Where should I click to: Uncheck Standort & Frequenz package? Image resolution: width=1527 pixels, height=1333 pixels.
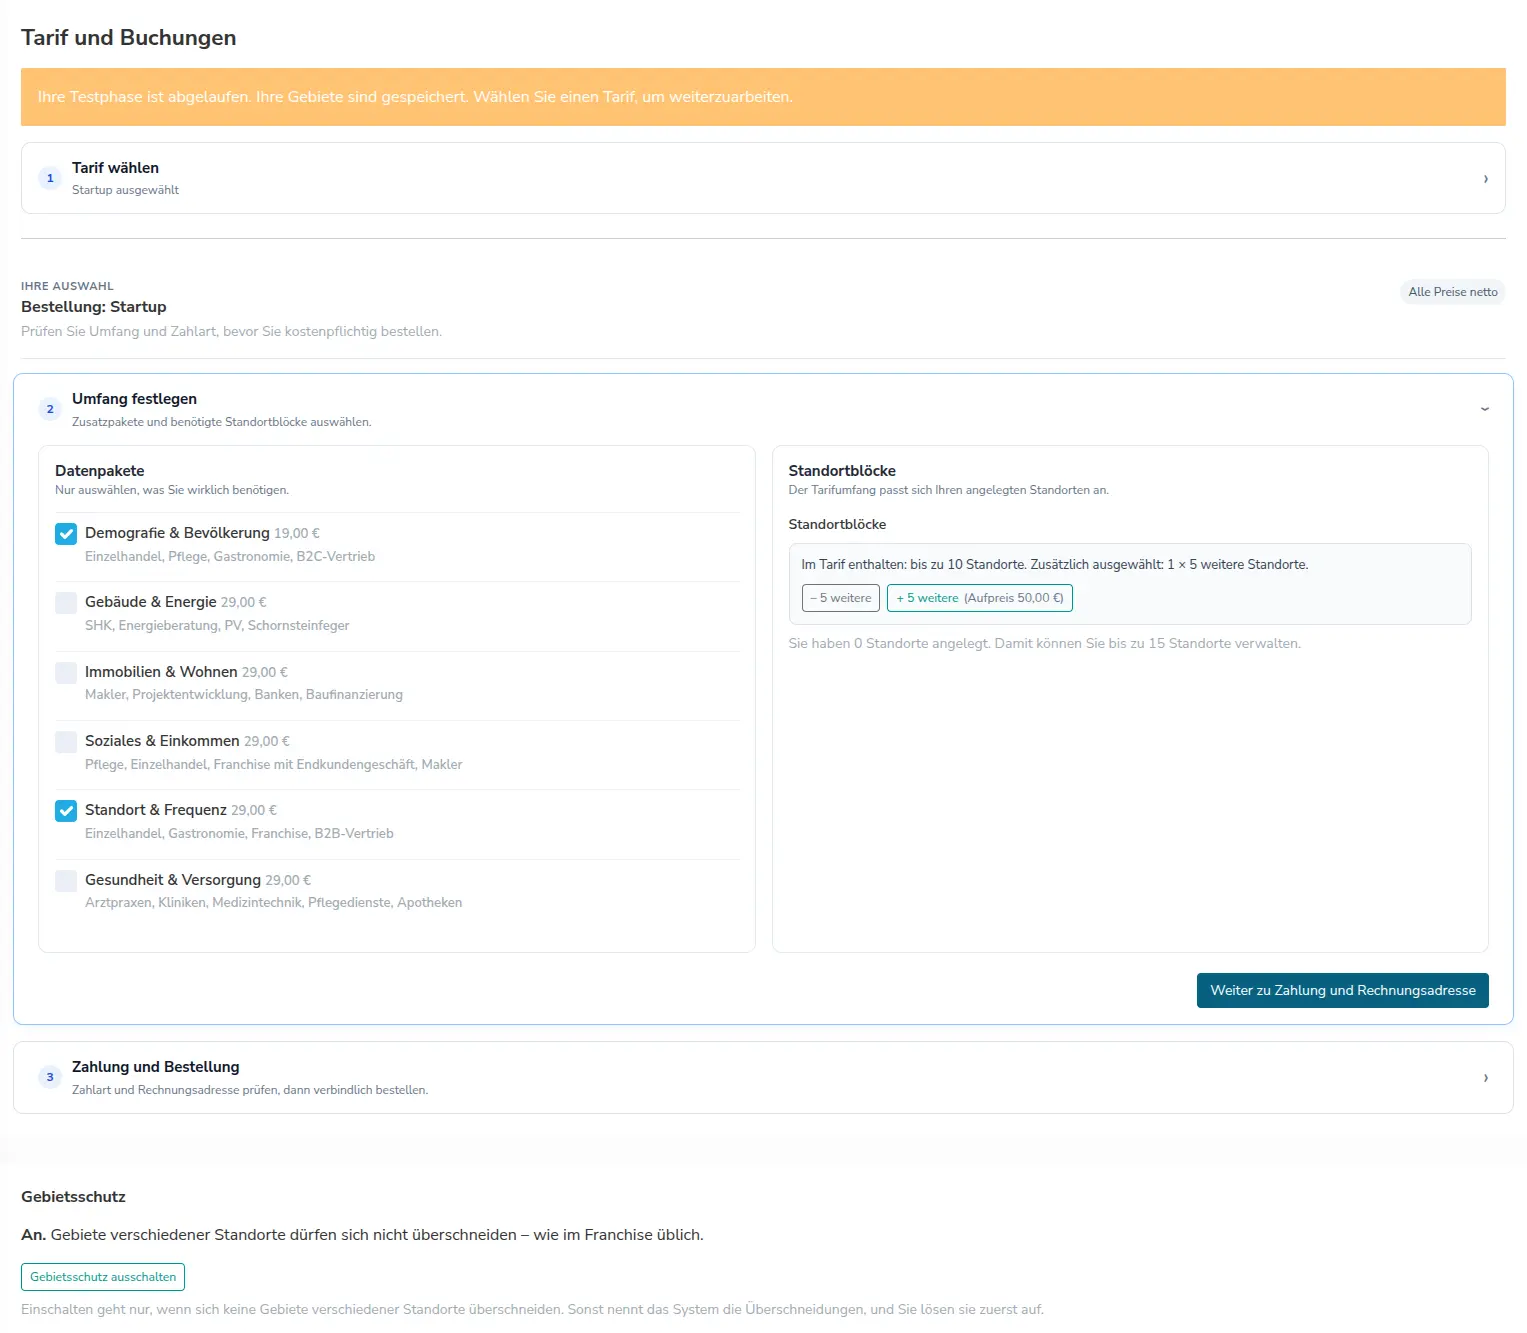66,811
